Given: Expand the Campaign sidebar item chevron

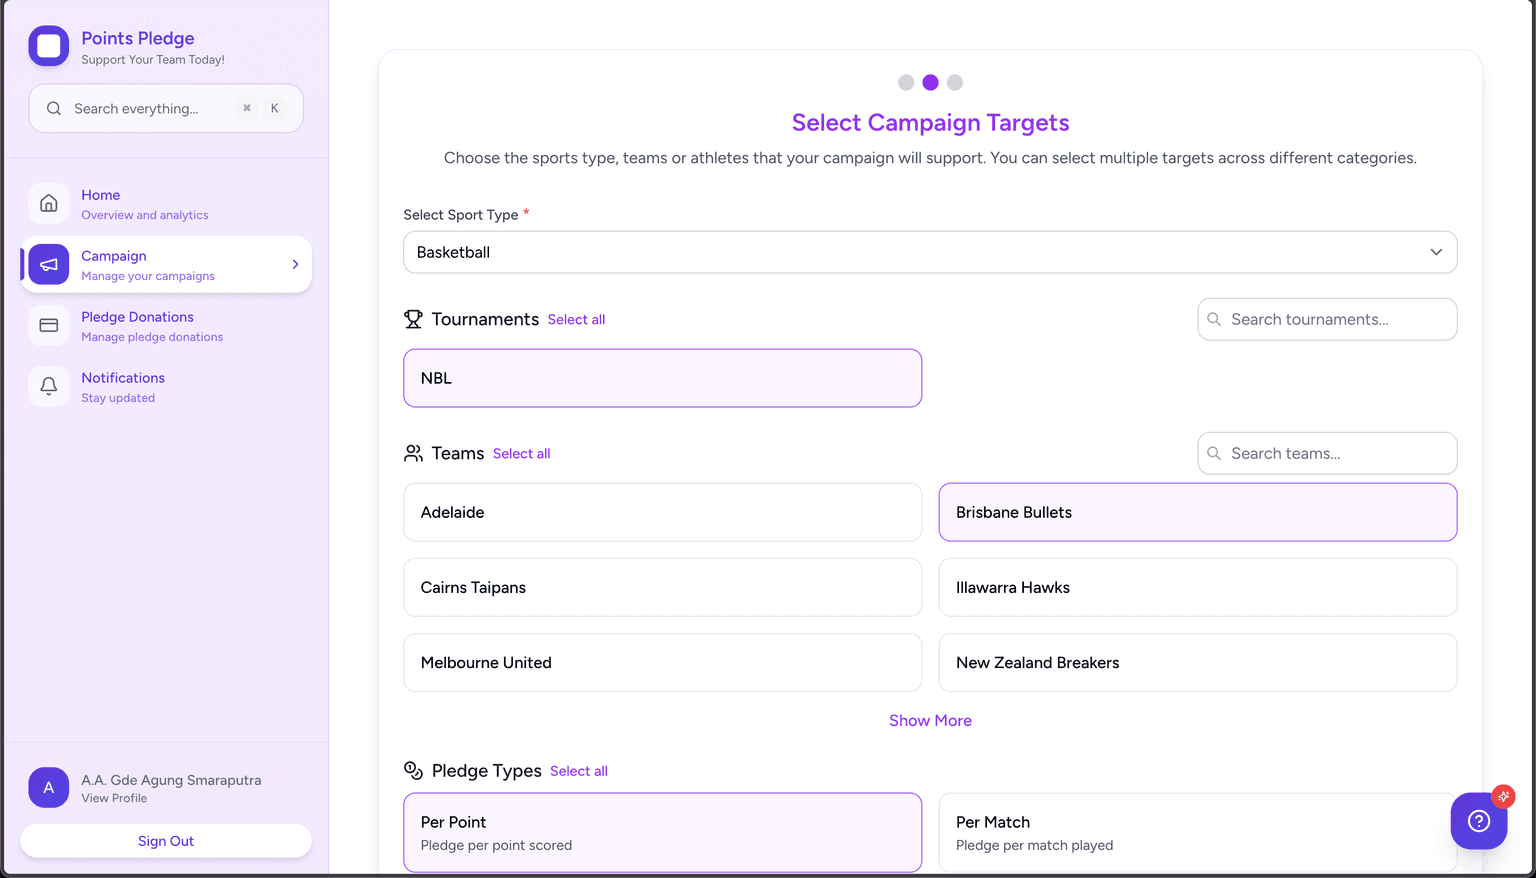Looking at the screenshot, I should (294, 264).
